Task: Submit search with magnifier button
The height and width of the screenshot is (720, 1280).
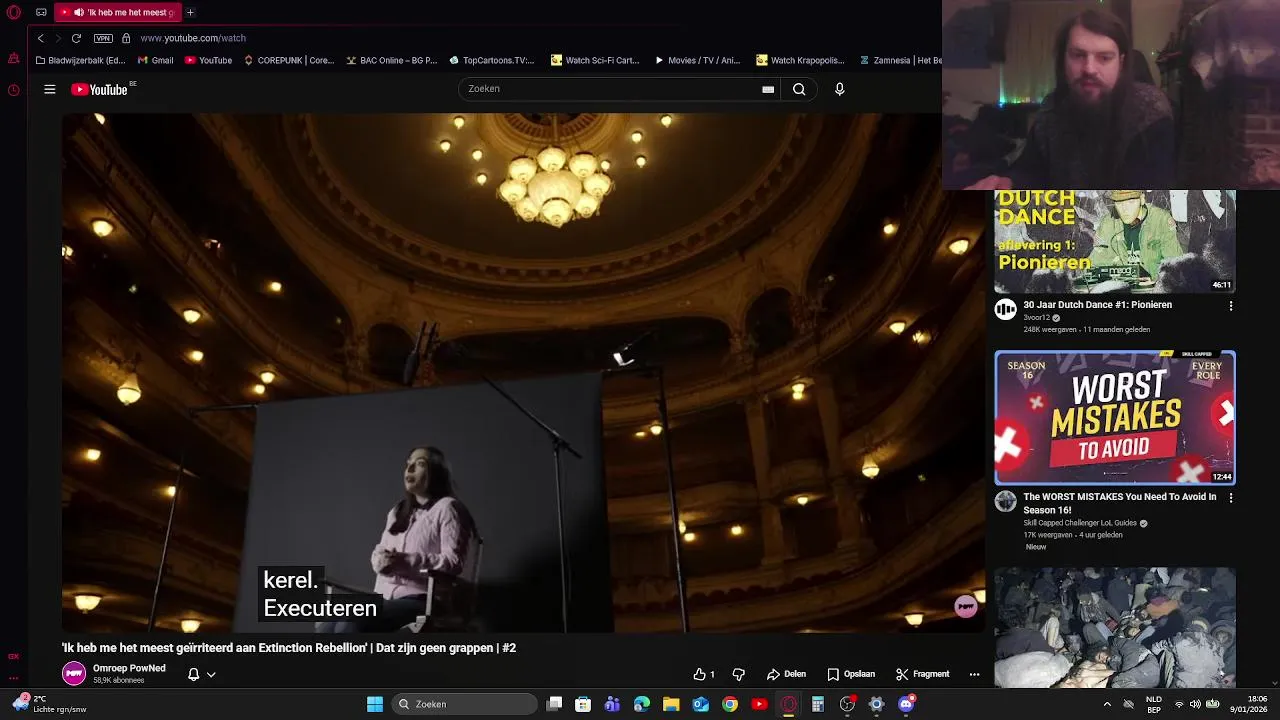Action: coord(799,89)
